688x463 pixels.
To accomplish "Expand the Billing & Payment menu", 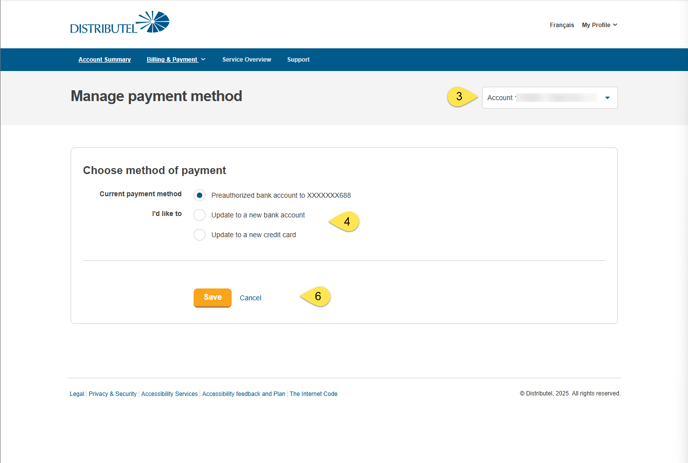I will click(176, 60).
